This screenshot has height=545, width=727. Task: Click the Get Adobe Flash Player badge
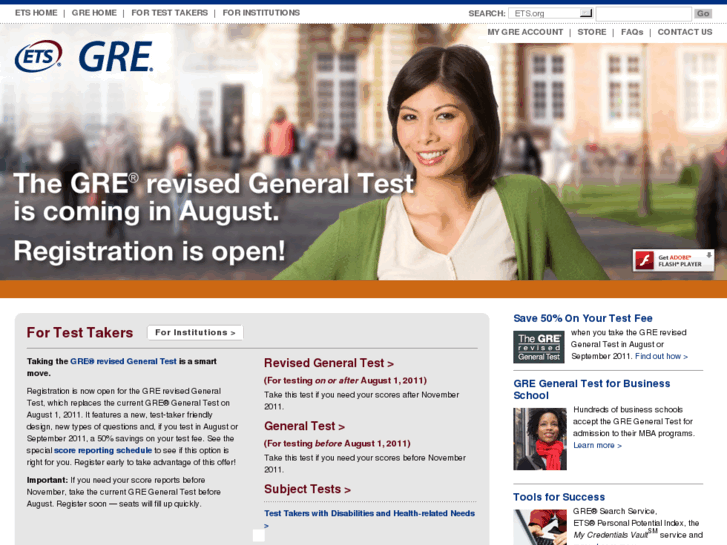[673, 260]
